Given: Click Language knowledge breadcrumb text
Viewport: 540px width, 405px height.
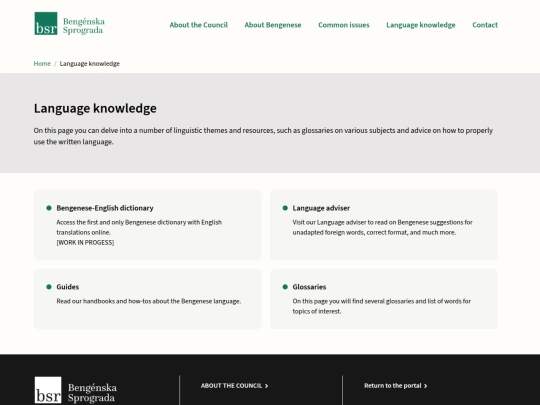Looking at the screenshot, I should coord(90,63).
